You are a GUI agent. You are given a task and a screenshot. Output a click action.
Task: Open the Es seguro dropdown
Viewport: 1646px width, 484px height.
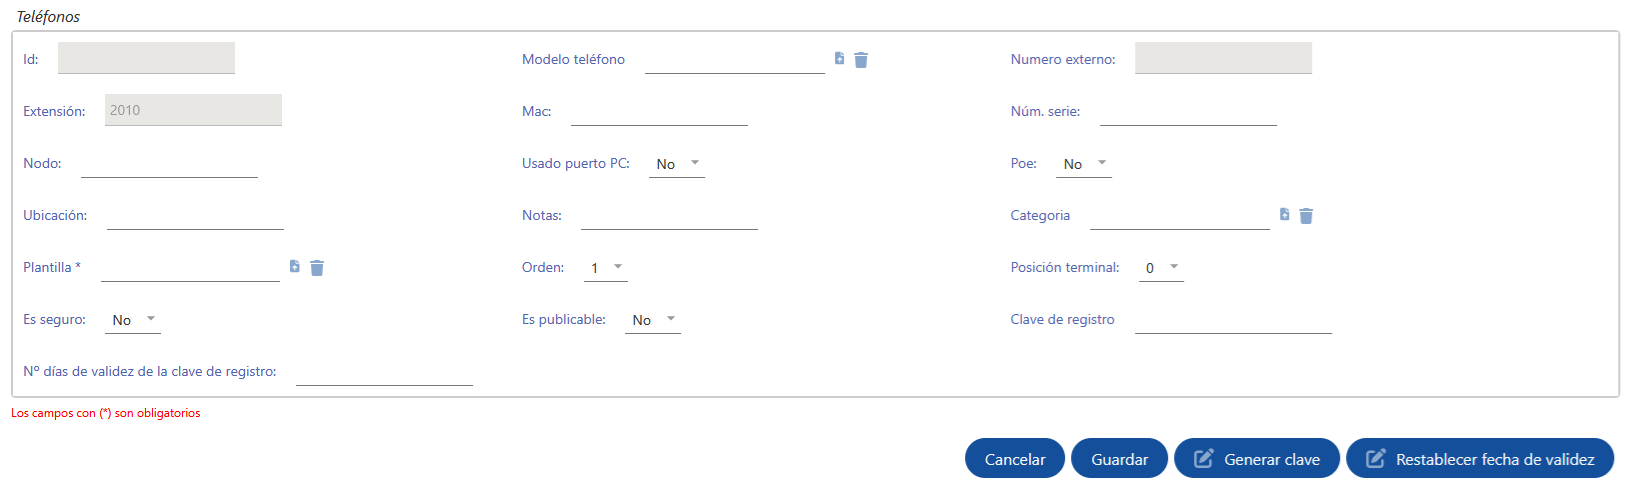pyautogui.click(x=134, y=320)
